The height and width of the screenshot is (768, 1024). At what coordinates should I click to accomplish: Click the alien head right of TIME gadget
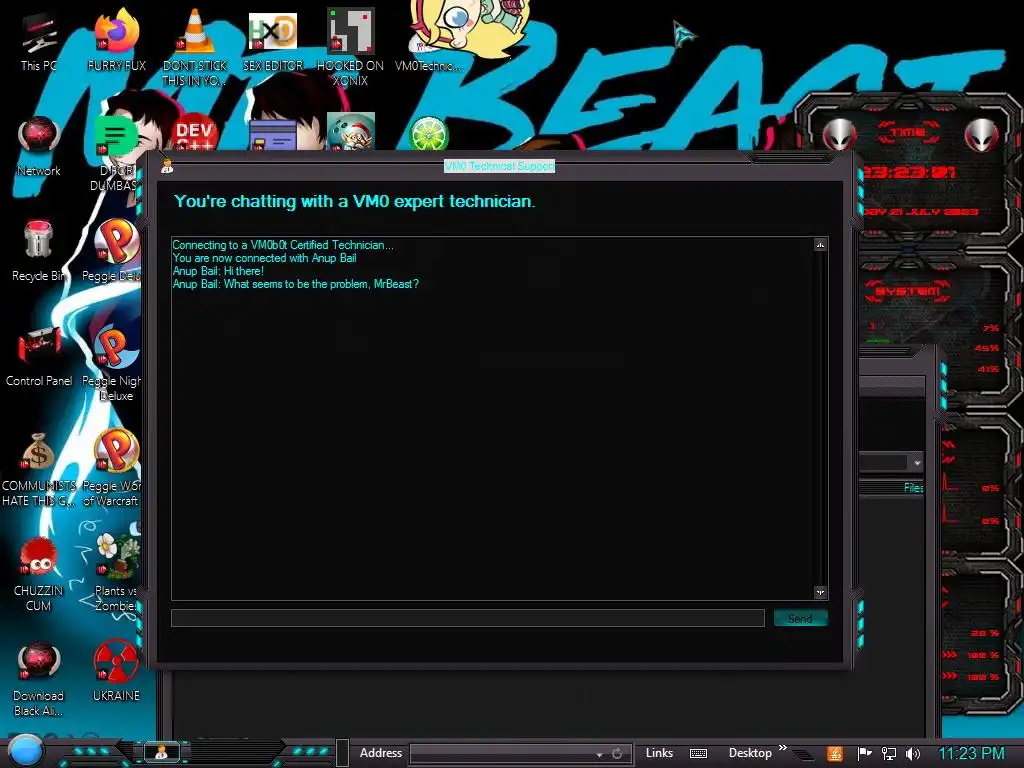click(x=982, y=135)
